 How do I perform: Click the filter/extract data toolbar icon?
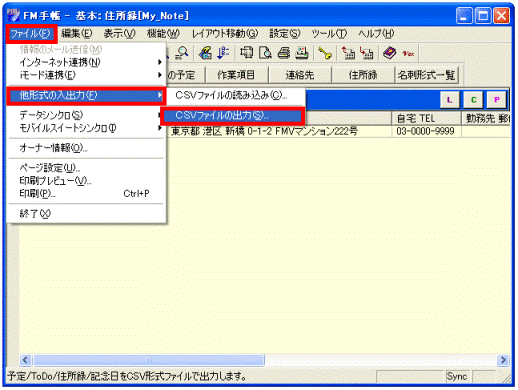(205, 53)
